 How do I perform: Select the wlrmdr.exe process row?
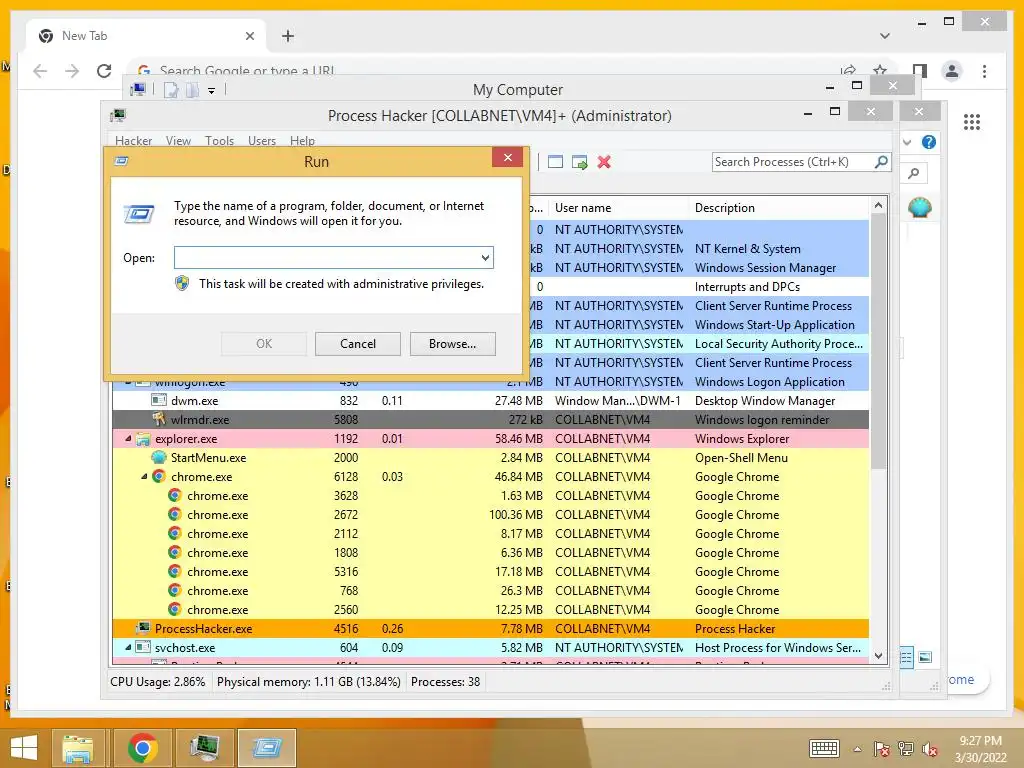click(490, 420)
